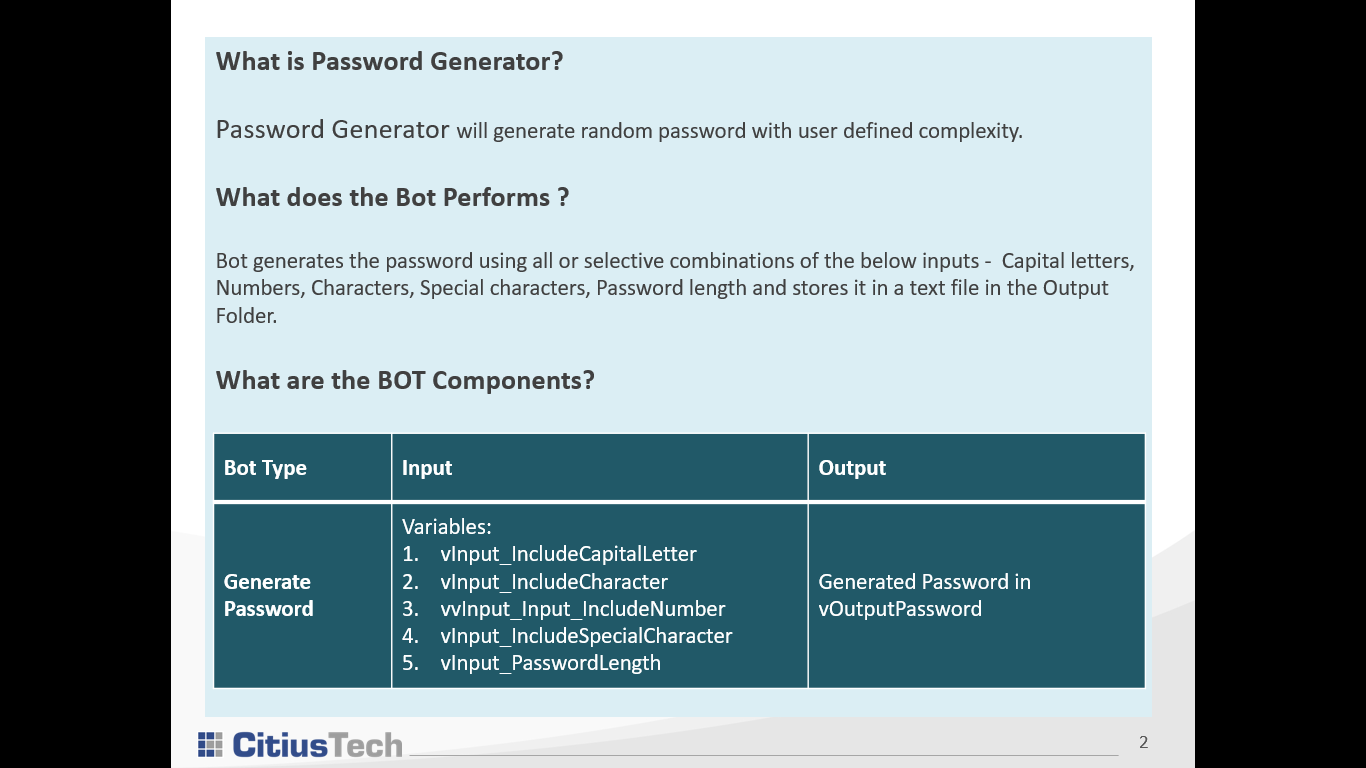This screenshot has height=768, width=1366.
Task: Click the CitiusTech logo icon
Action: point(210,745)
